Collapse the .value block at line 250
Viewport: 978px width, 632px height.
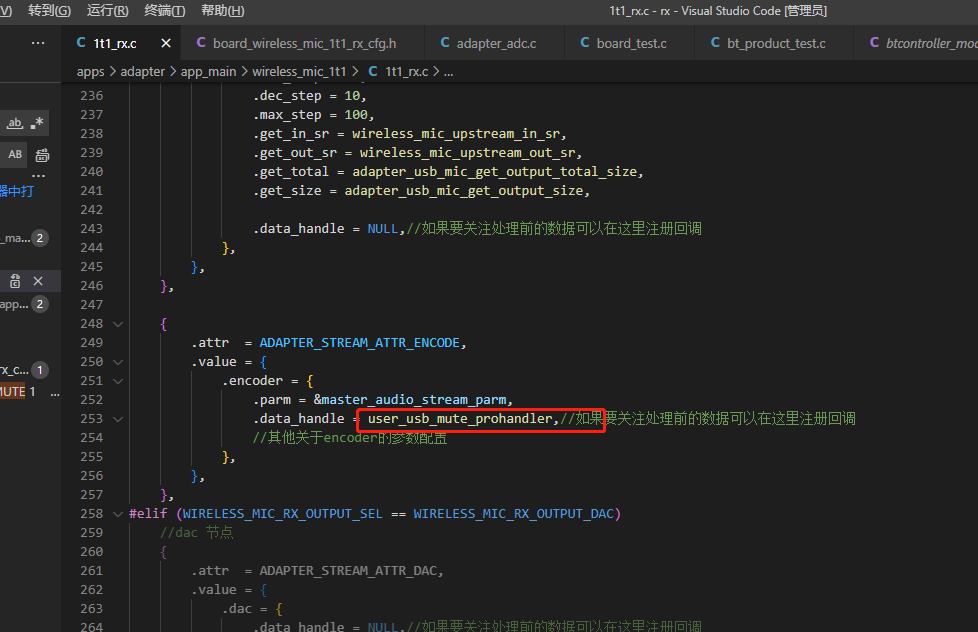(118, 362)
